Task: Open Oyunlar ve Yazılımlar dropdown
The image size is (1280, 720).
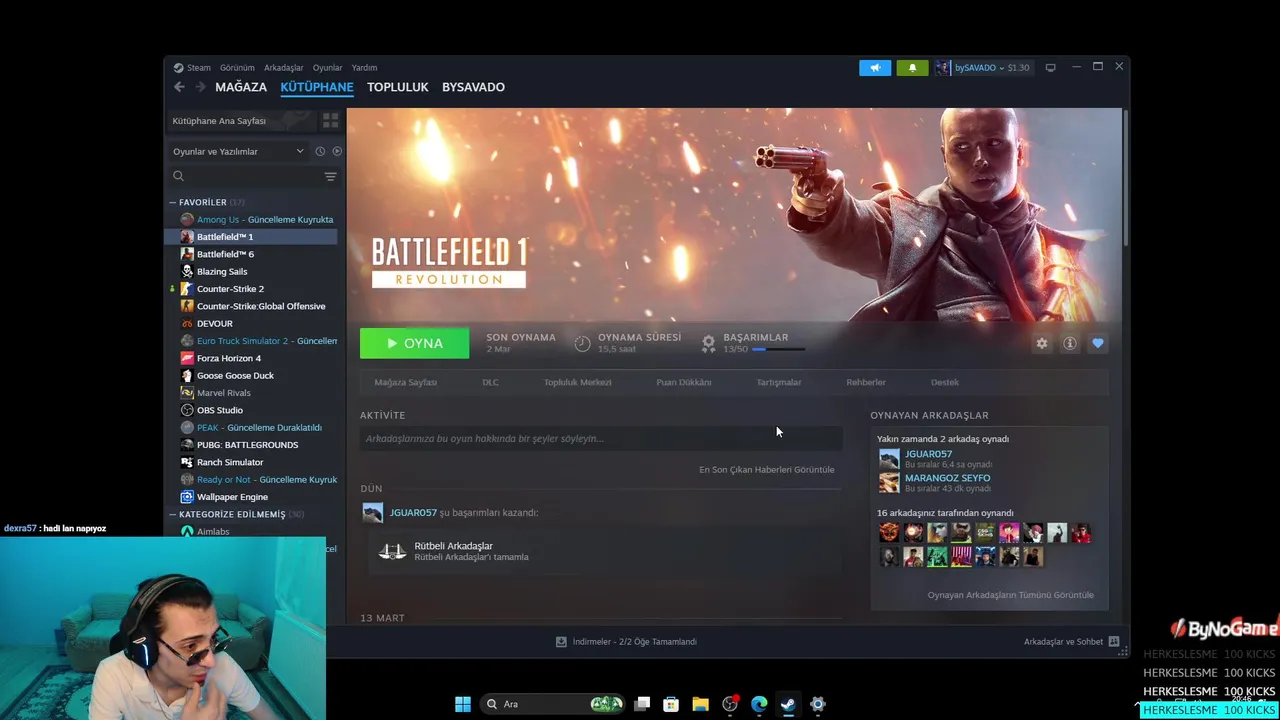Action: click(x=238, y=151)
